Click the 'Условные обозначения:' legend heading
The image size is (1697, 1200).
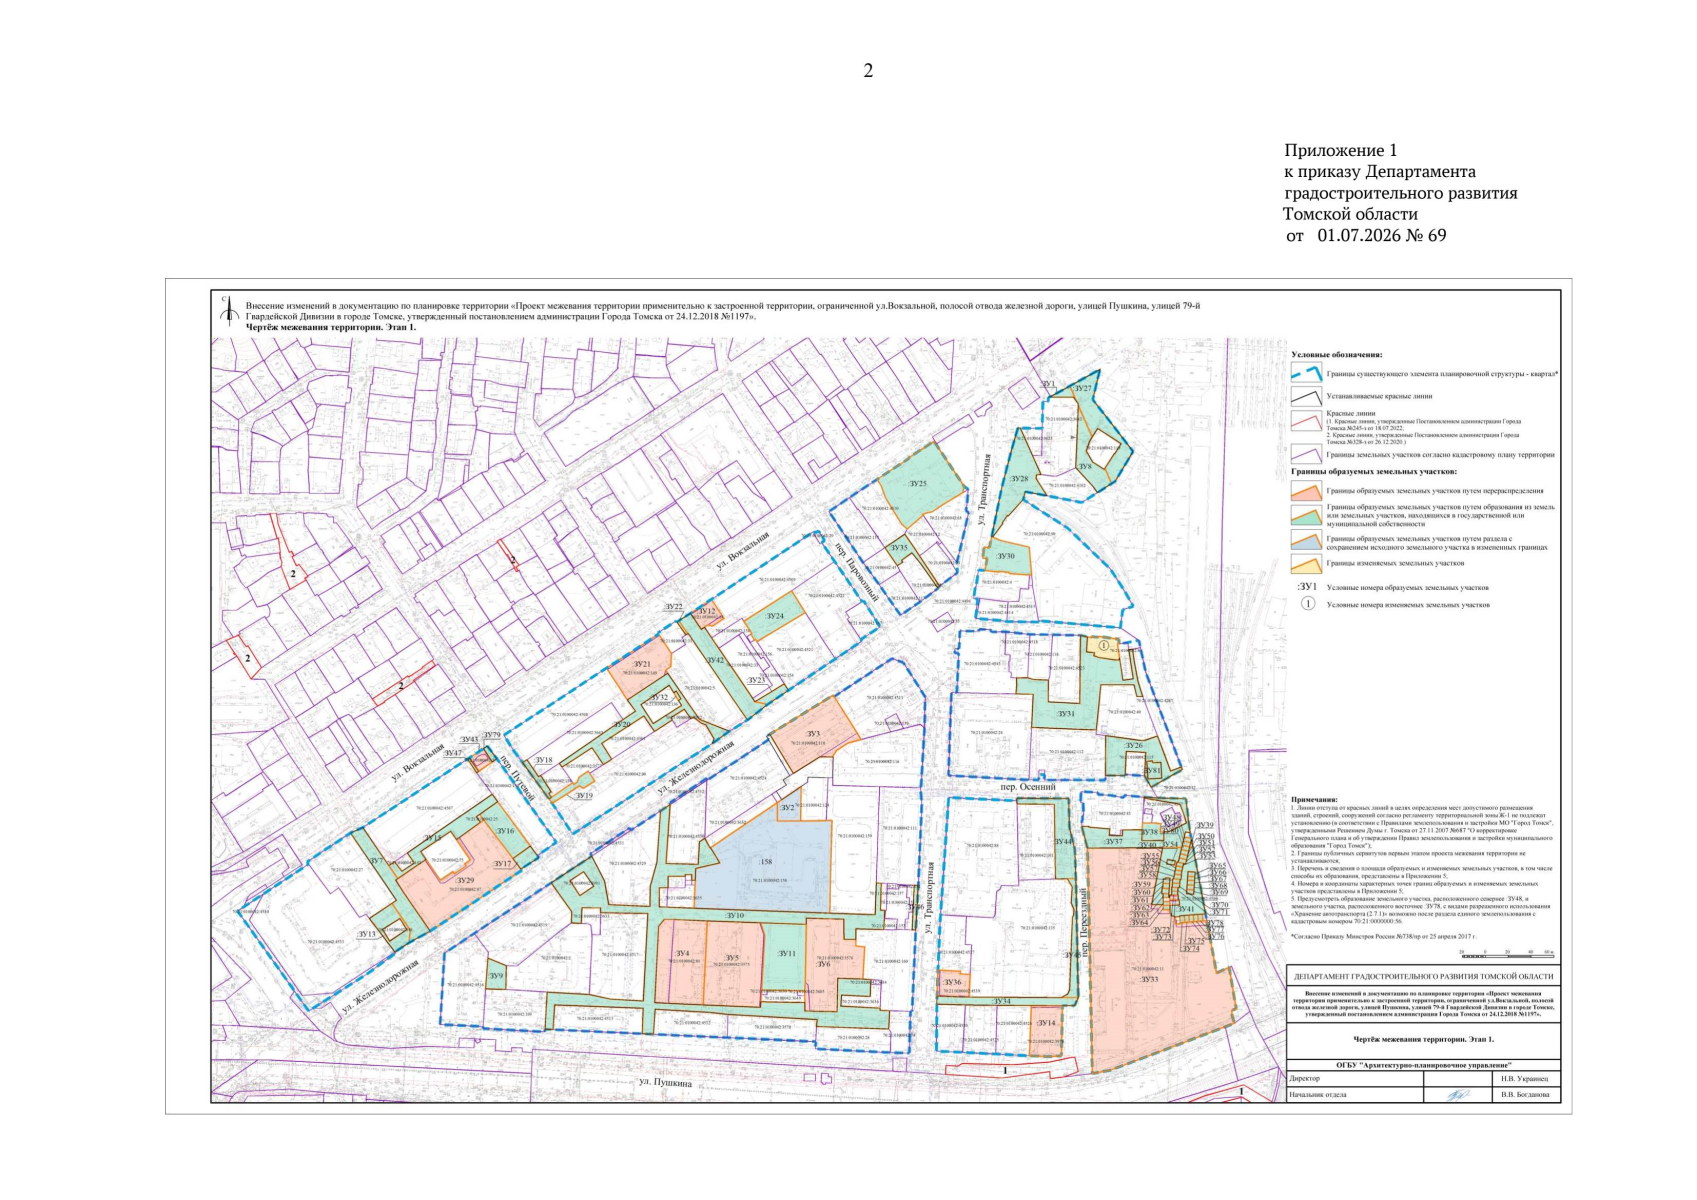pyautogui.click(x=1336, y=355)
